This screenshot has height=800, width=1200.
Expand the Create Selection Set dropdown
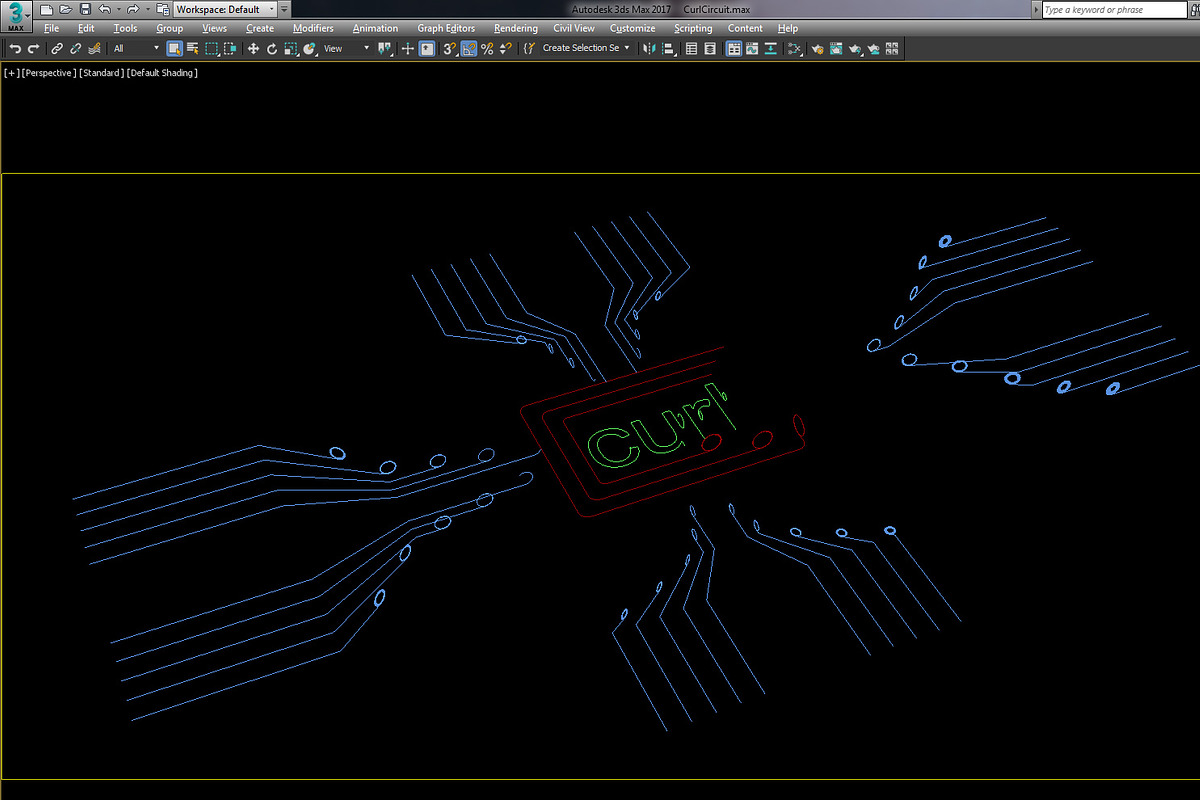[586, 48]
